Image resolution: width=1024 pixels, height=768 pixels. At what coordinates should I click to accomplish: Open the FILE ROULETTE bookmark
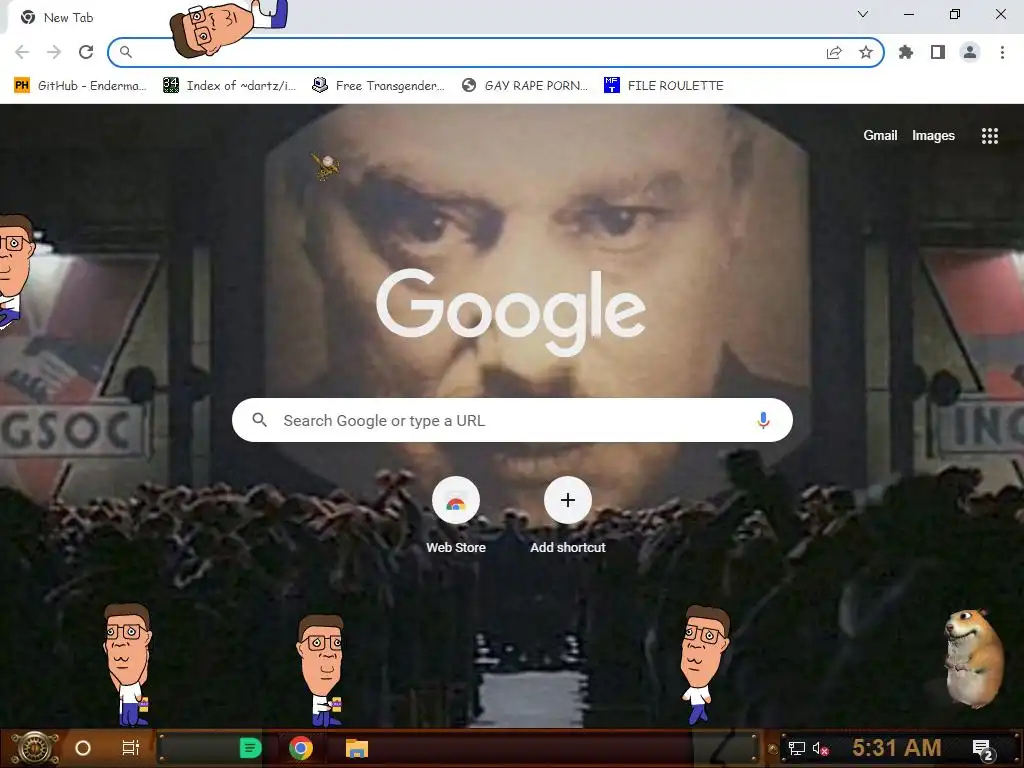click(664, 86)
